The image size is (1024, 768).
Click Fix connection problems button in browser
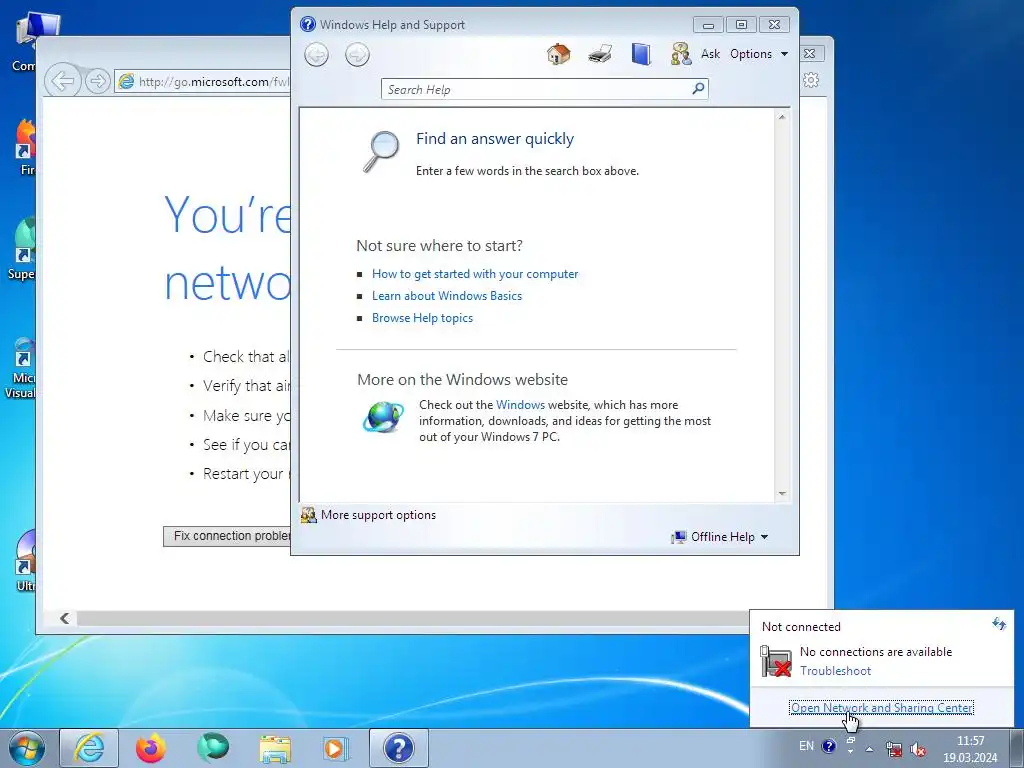227,536
